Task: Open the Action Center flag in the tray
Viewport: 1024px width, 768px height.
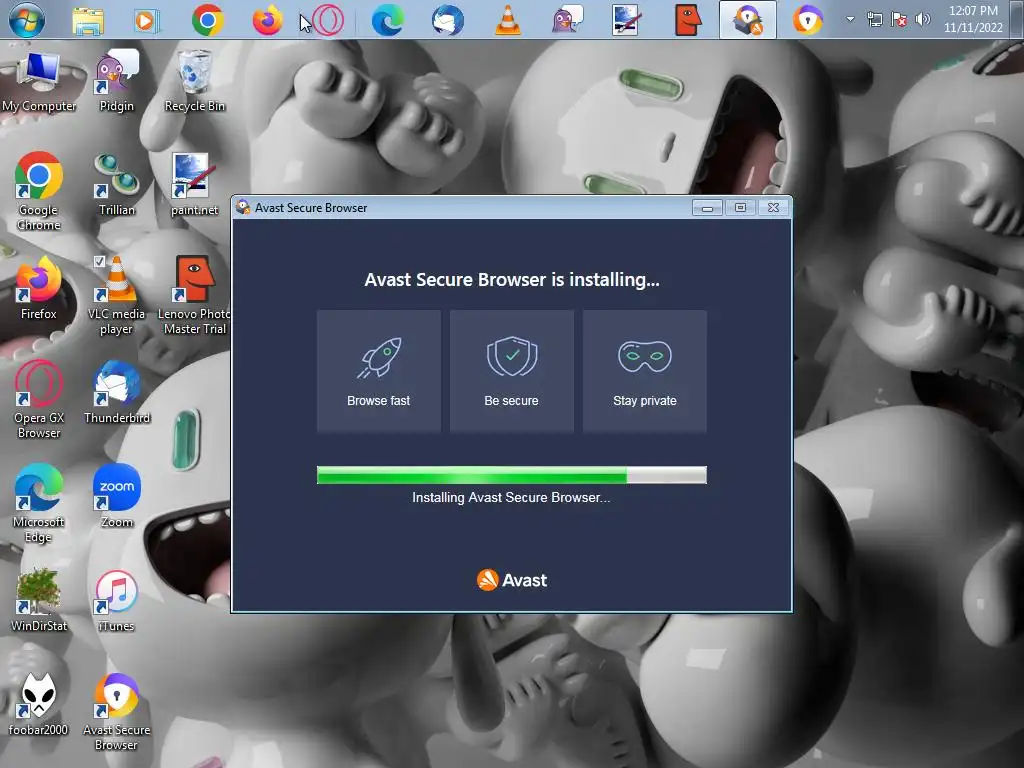Action: click(899, 20)
